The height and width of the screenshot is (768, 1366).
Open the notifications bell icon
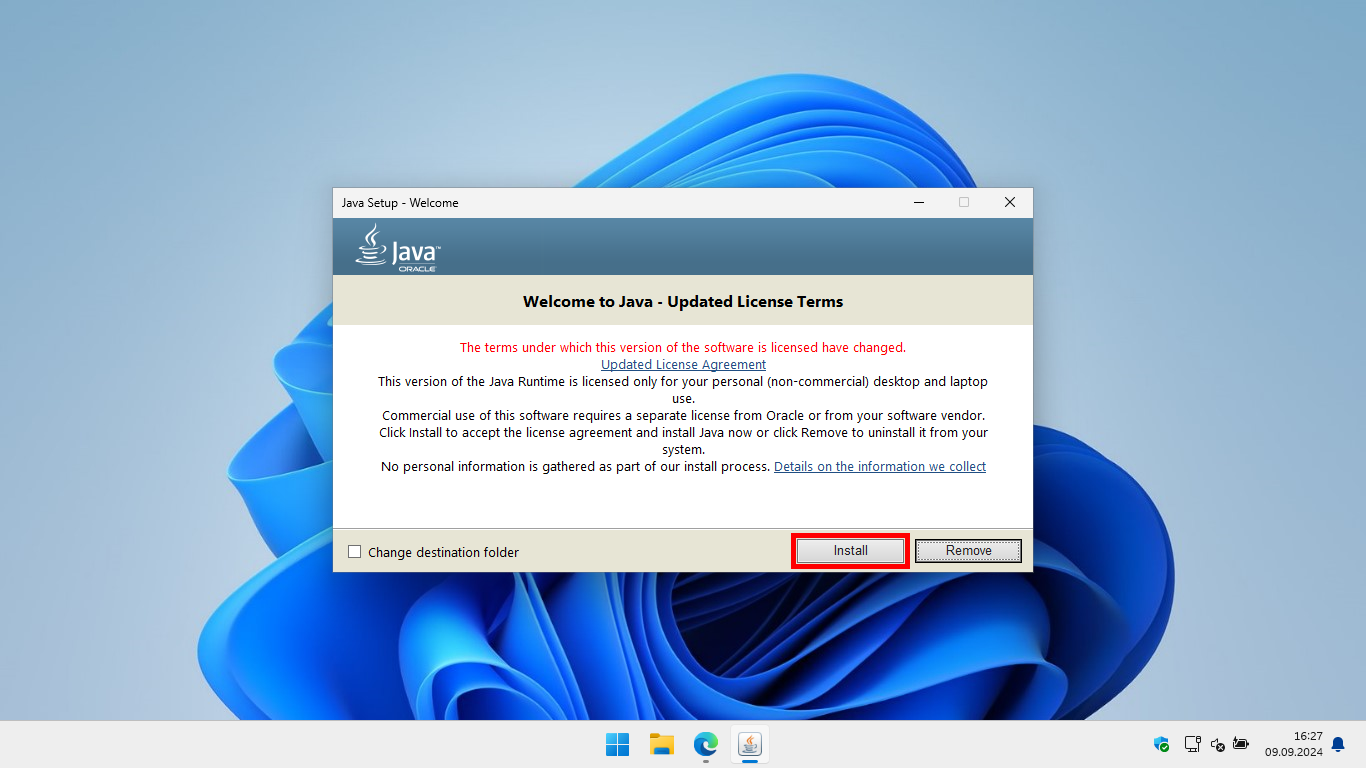coord(1338,744)
